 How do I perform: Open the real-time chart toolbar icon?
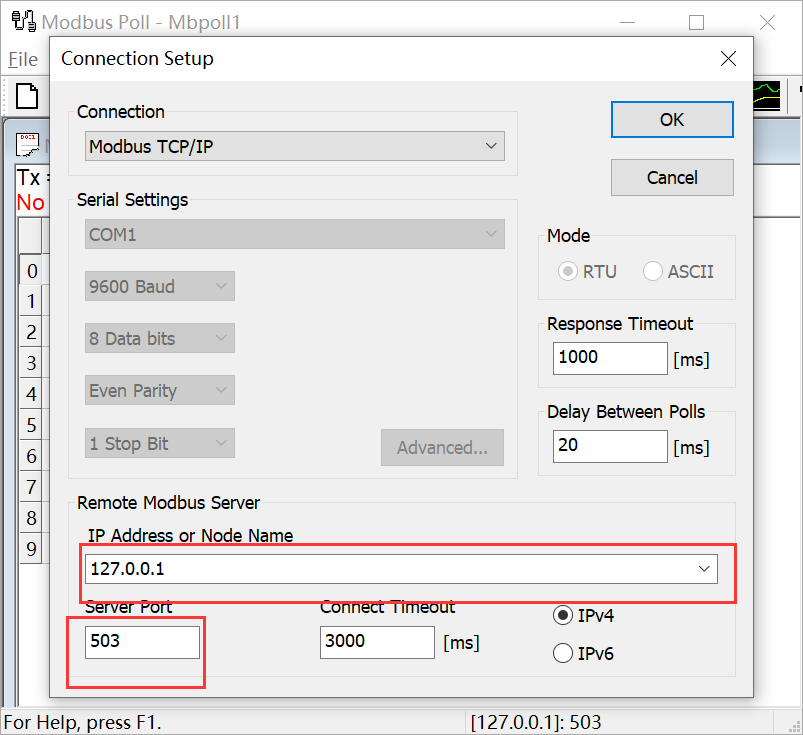767,96
